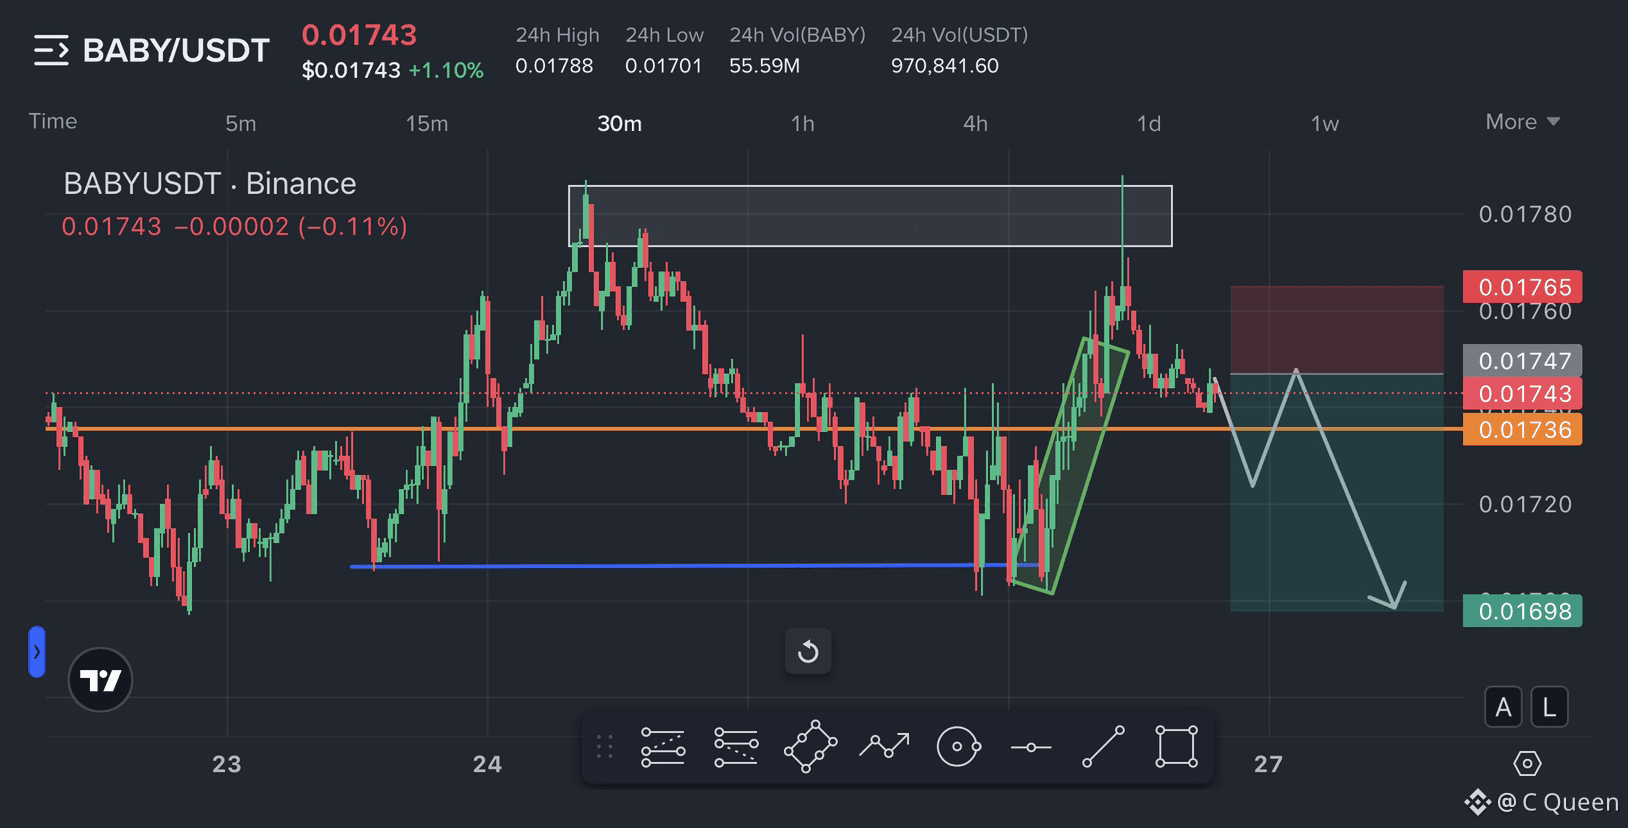
Task: Click the 0.01743 current price label
Action: 1522,393
